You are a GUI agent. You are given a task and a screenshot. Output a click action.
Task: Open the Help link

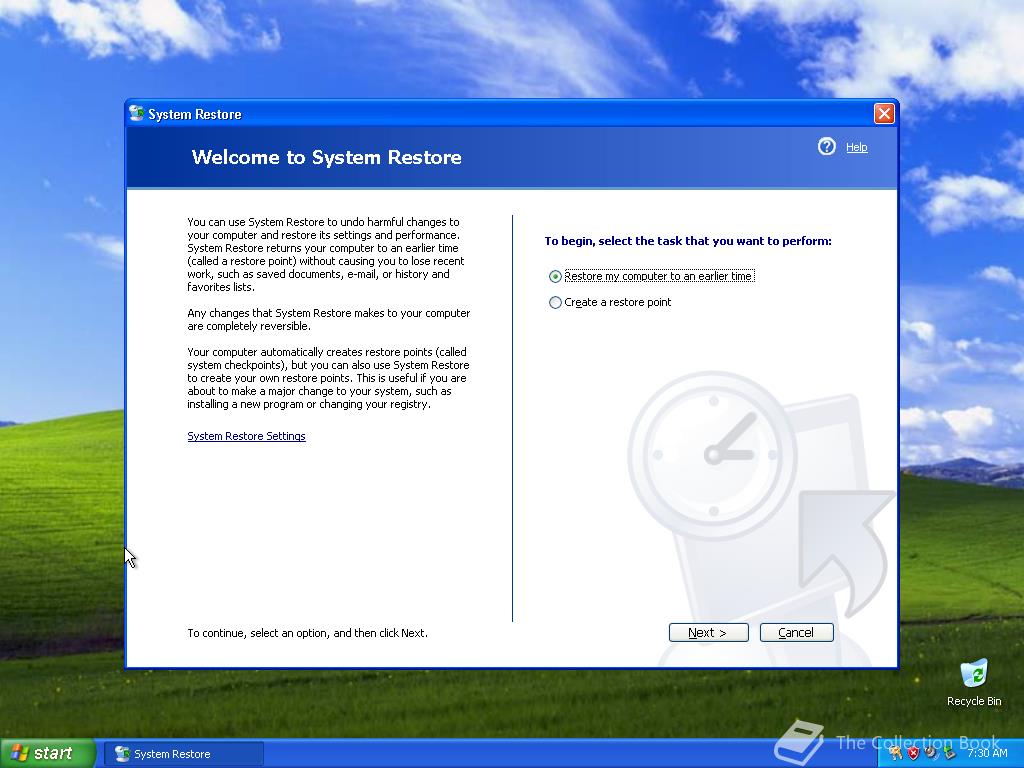tap(856, 147)
